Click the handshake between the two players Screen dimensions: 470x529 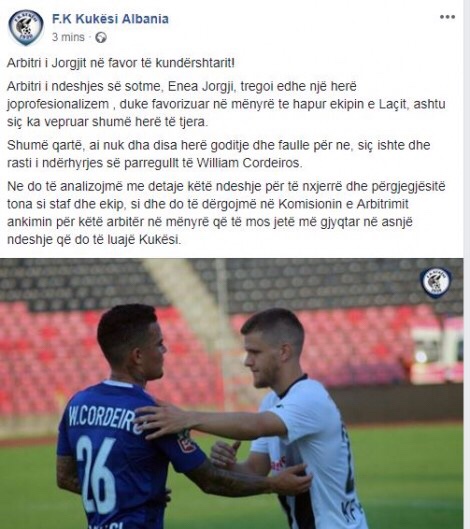(225, 455)
